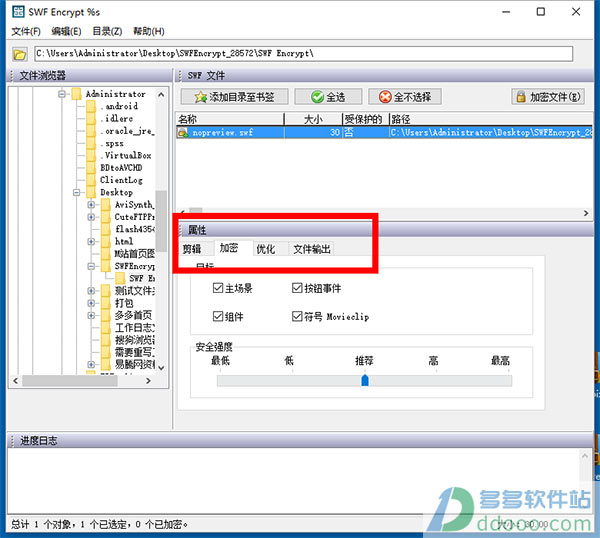Click the nopreview.swf file icon
The height and width of the screenshot is (538, 600).
click(x=183, y=133)
